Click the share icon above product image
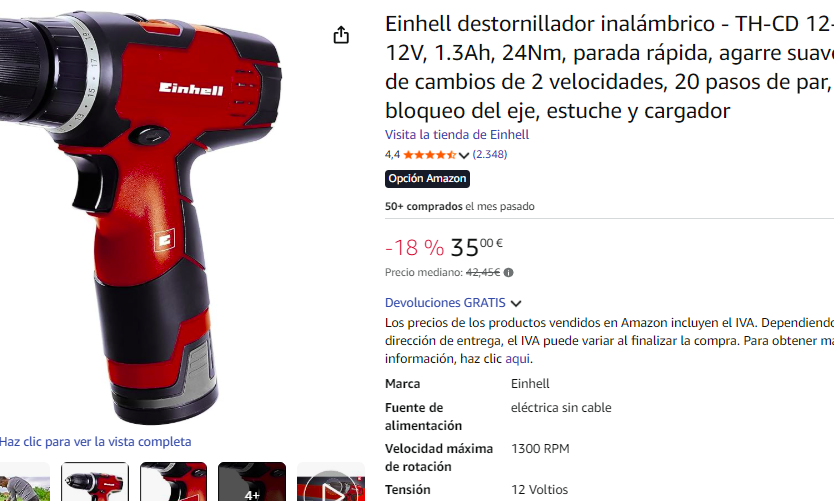Image resolution: width=834 pixels, height=501 pixels. pos(341,35)
